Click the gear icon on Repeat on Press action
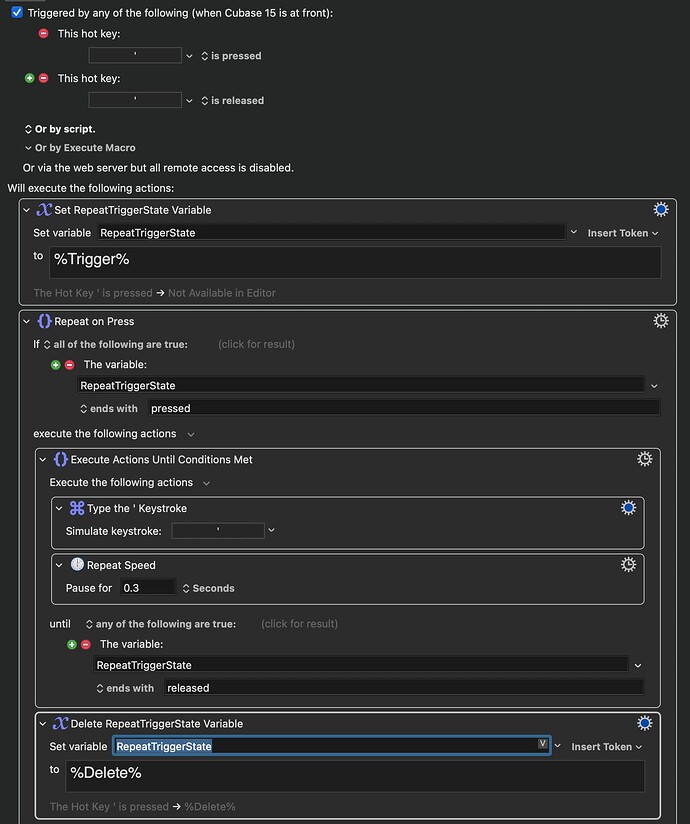This screenshot has width=690, height=824. (660, 320)
